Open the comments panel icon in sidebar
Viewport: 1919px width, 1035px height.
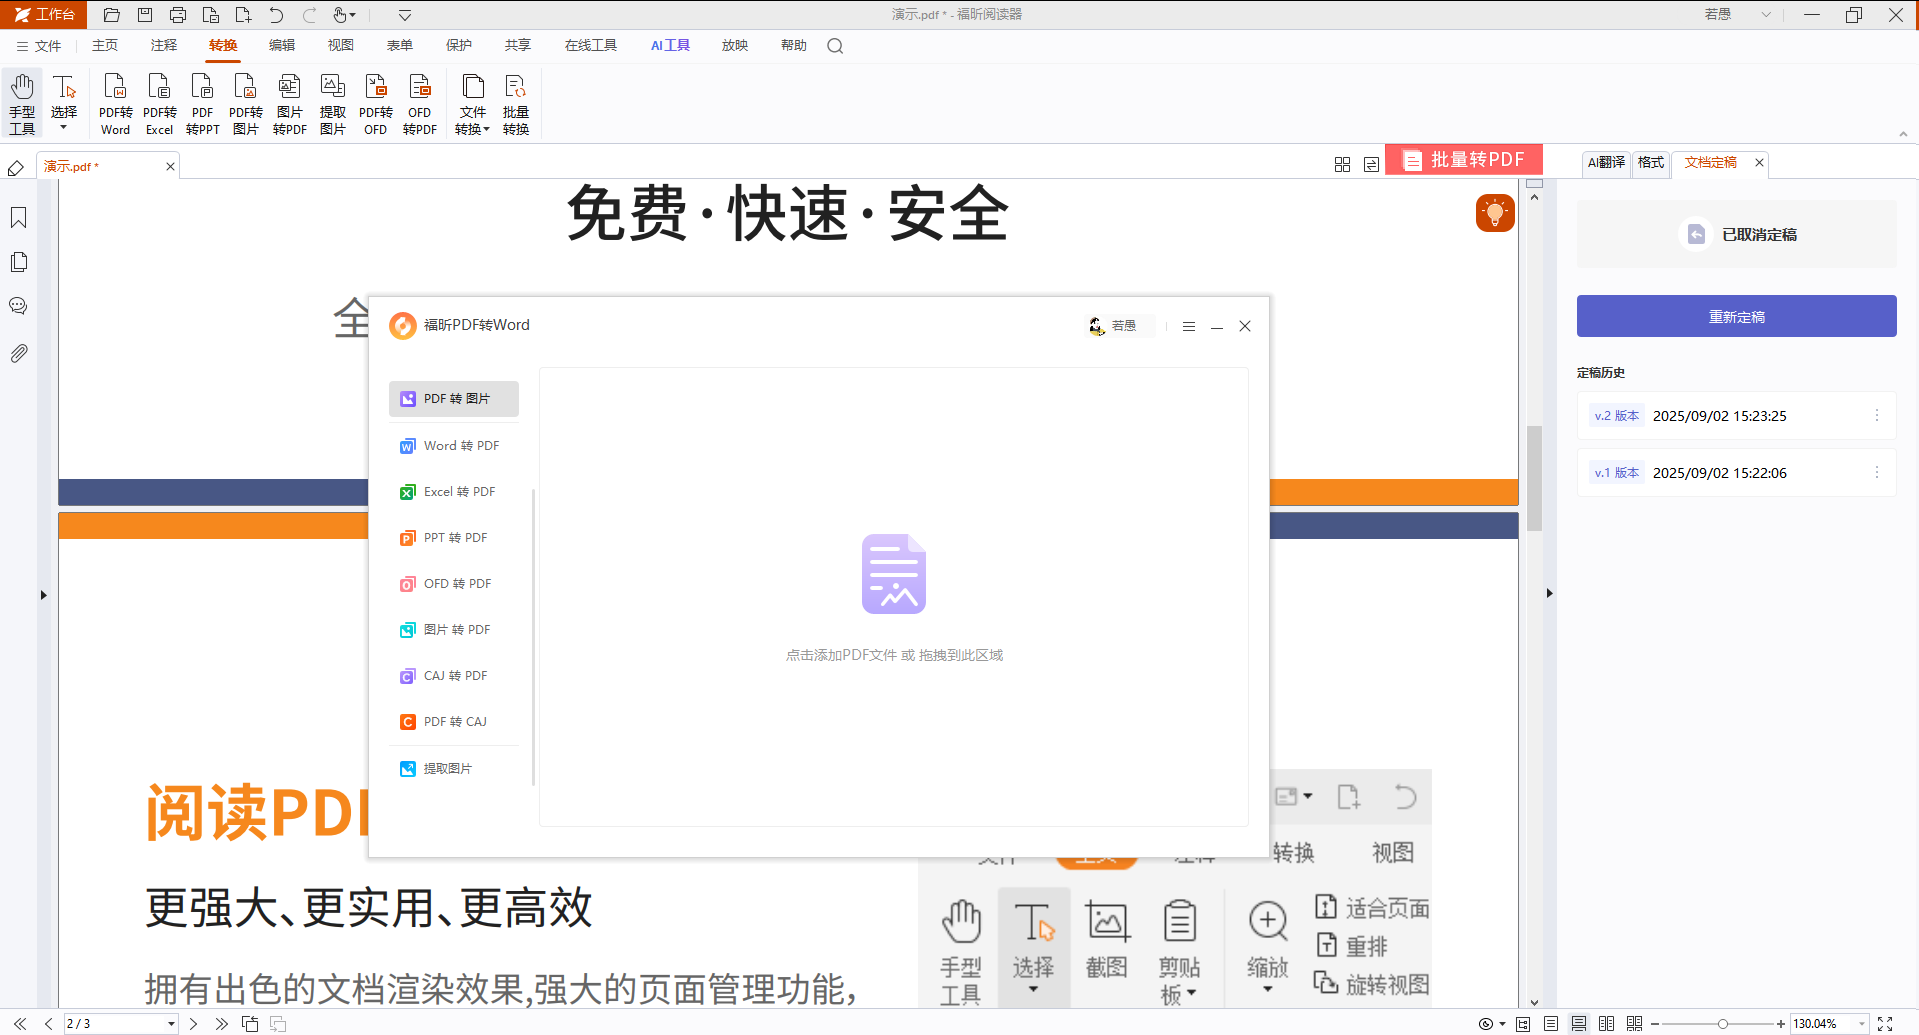[18, 306]
